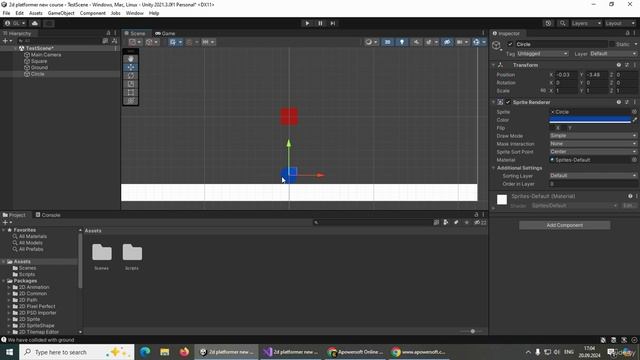Open Unity cloud services icon

point(35,23)
